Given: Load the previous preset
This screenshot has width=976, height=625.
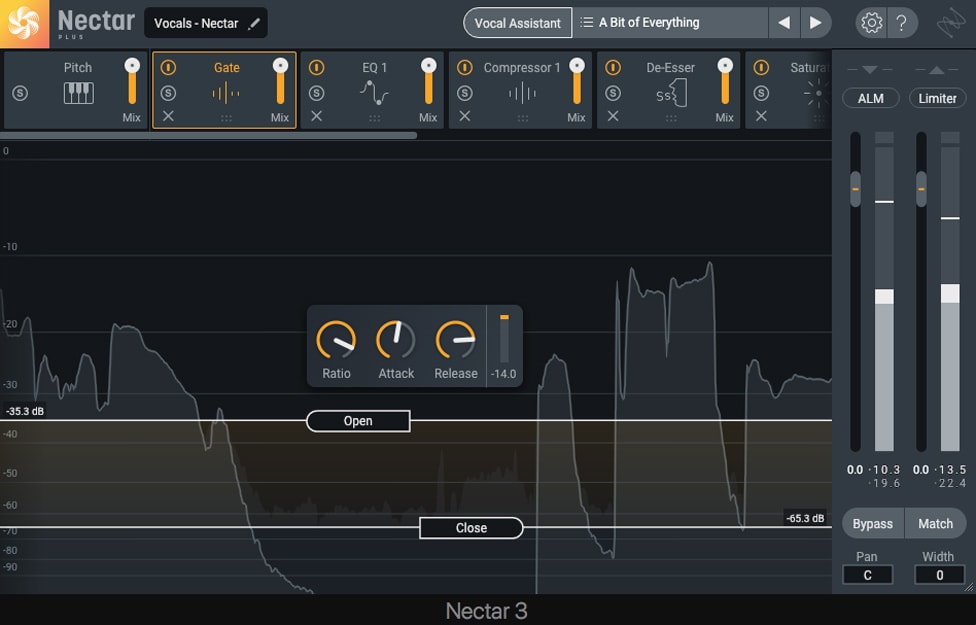Looking at the screenshot, I should [x=784, y=23].
